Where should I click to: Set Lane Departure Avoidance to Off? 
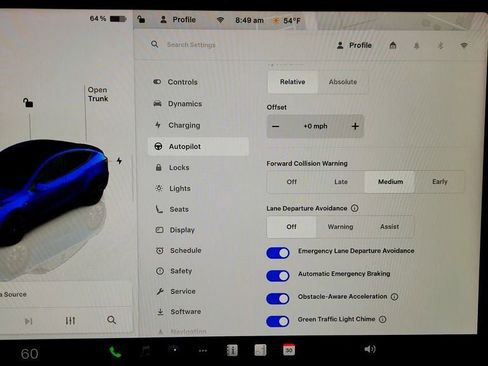click(291, 227)
